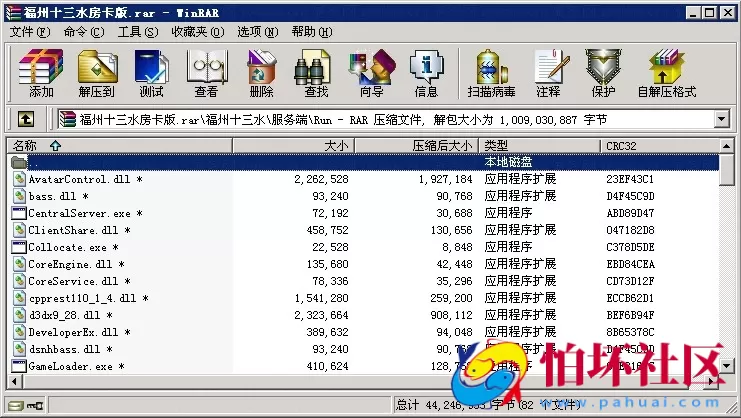Click the 自解压格式 (SFX) icon
741x418 pixels.
click(667, 72)
